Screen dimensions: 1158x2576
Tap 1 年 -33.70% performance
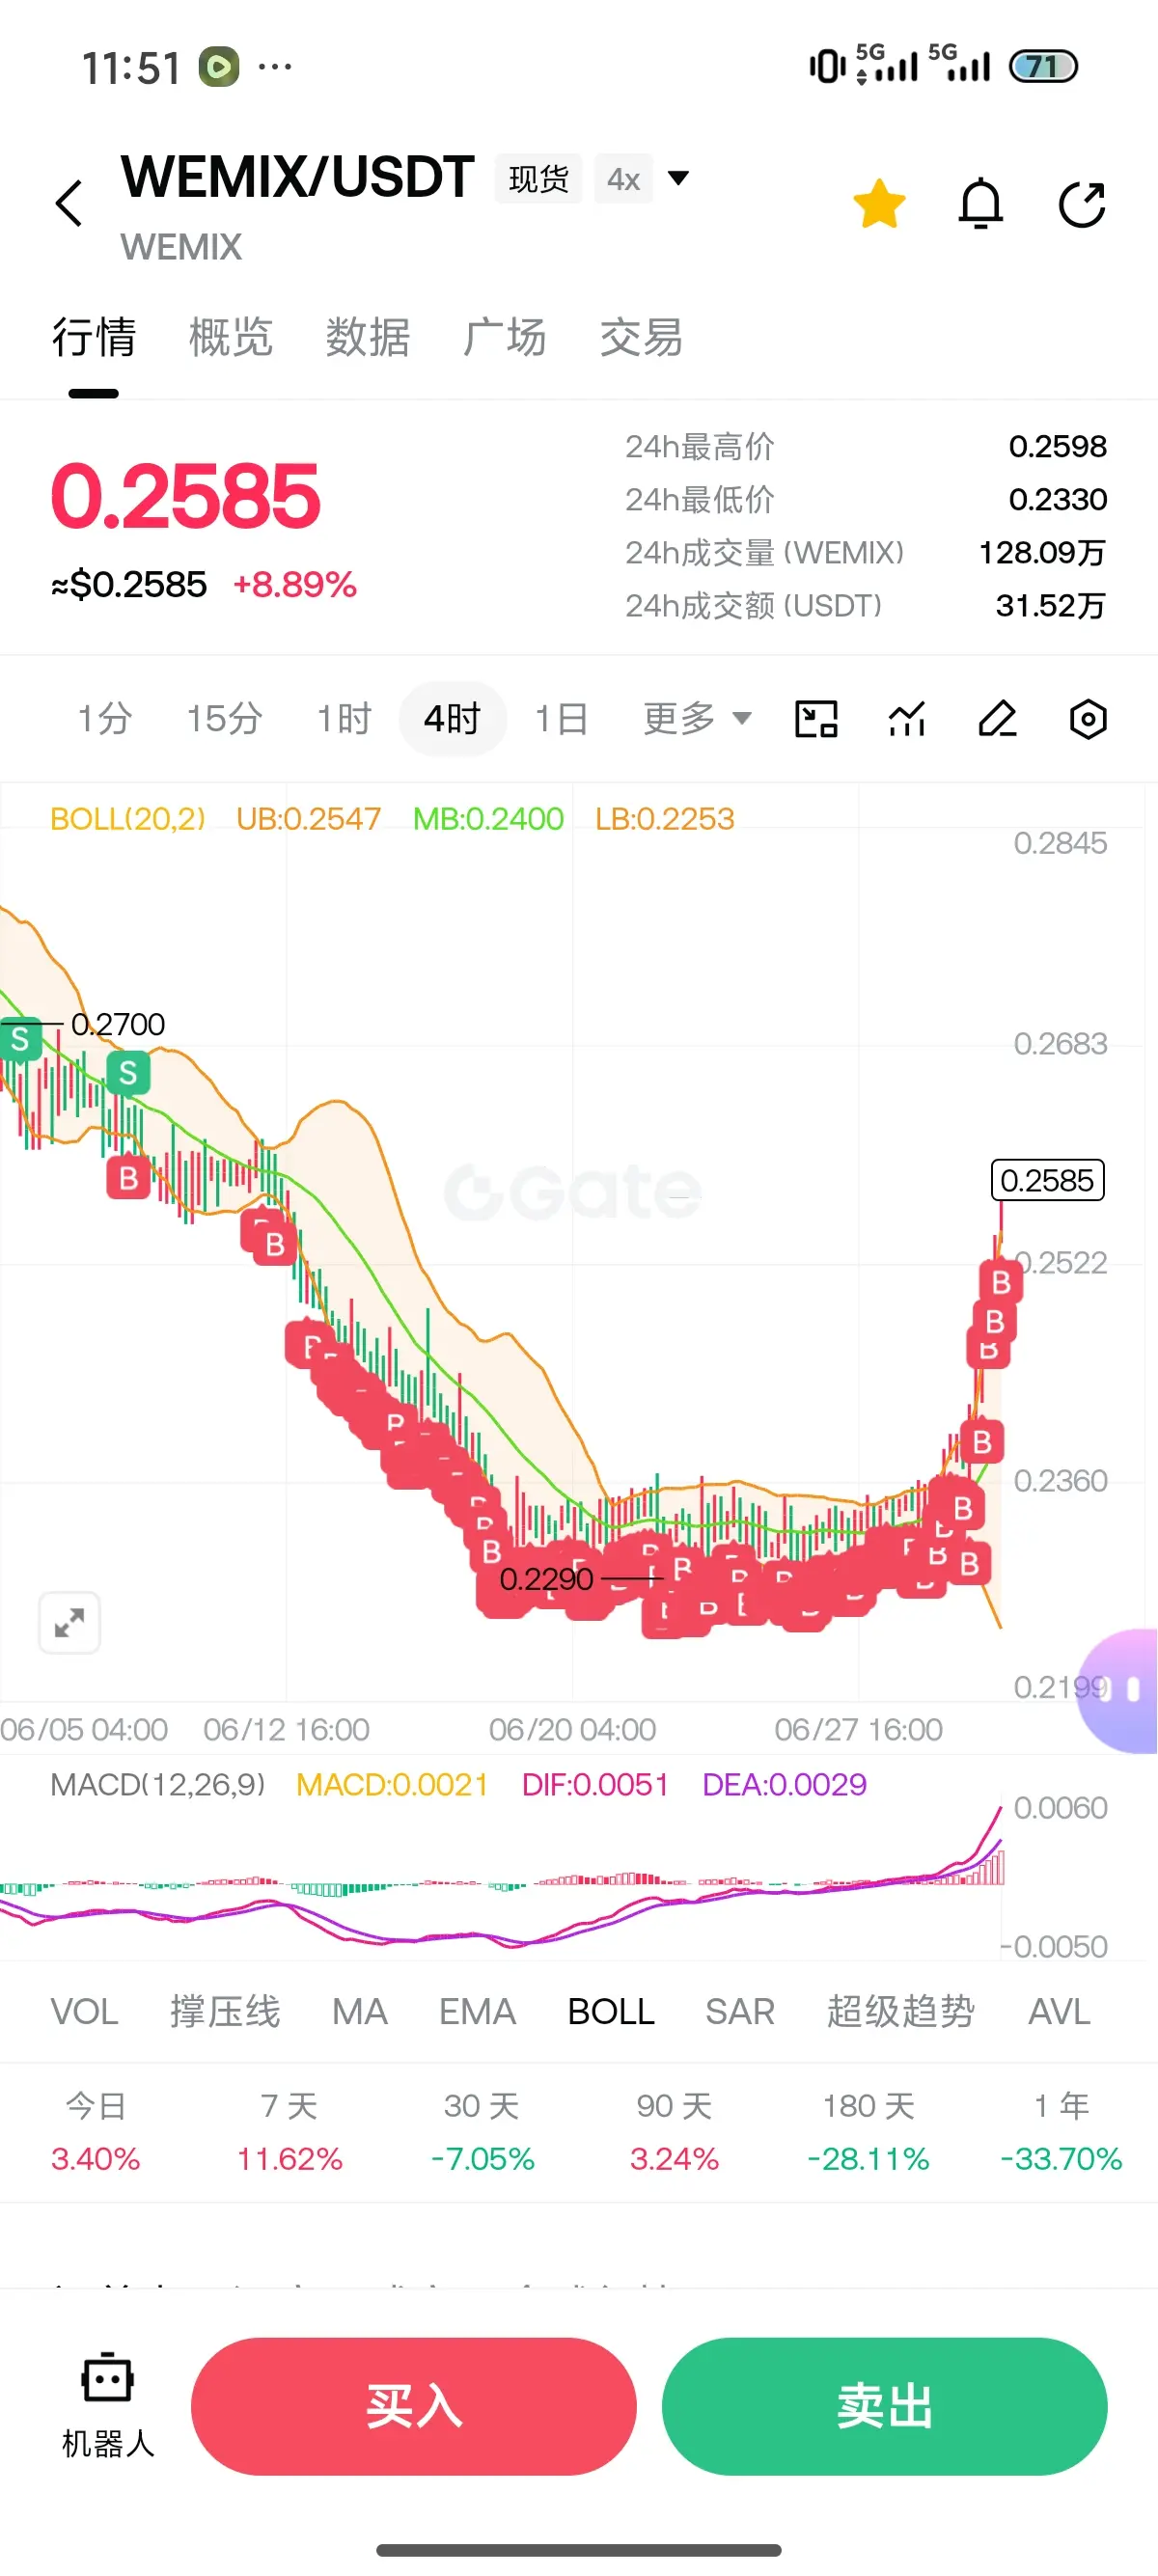coord(1061,2131)
